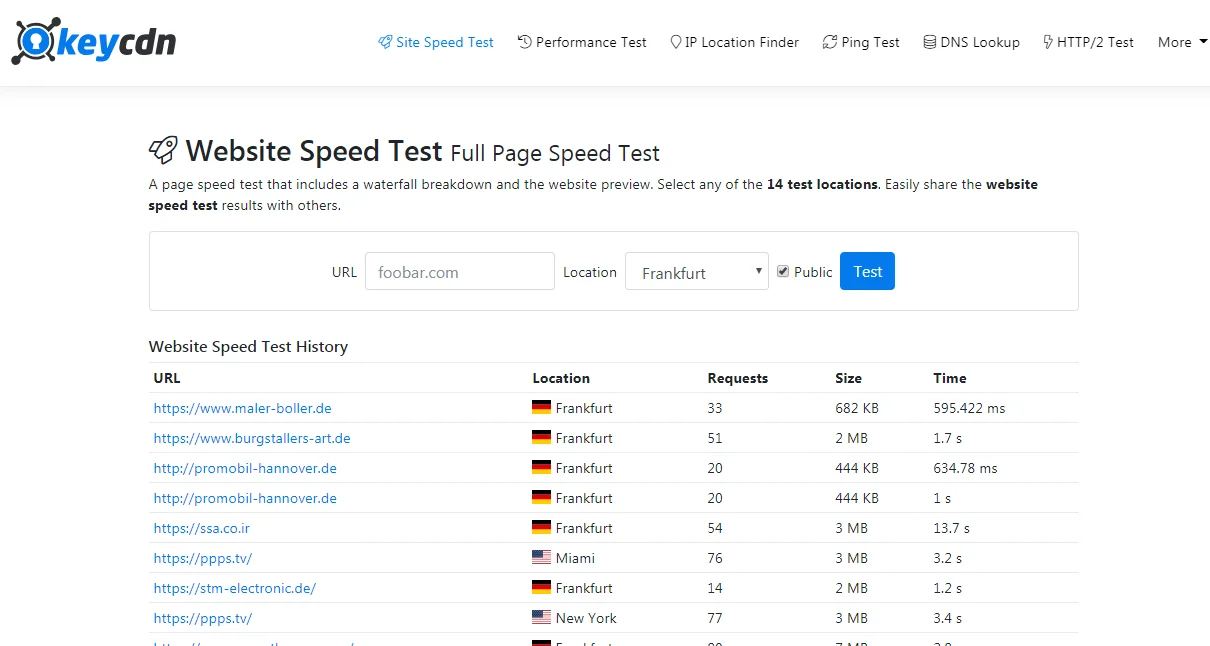1210x646 pixels.
Task: Click the lightning icon beside HTTP/2 Test
Action: (x=1048, y=42)
